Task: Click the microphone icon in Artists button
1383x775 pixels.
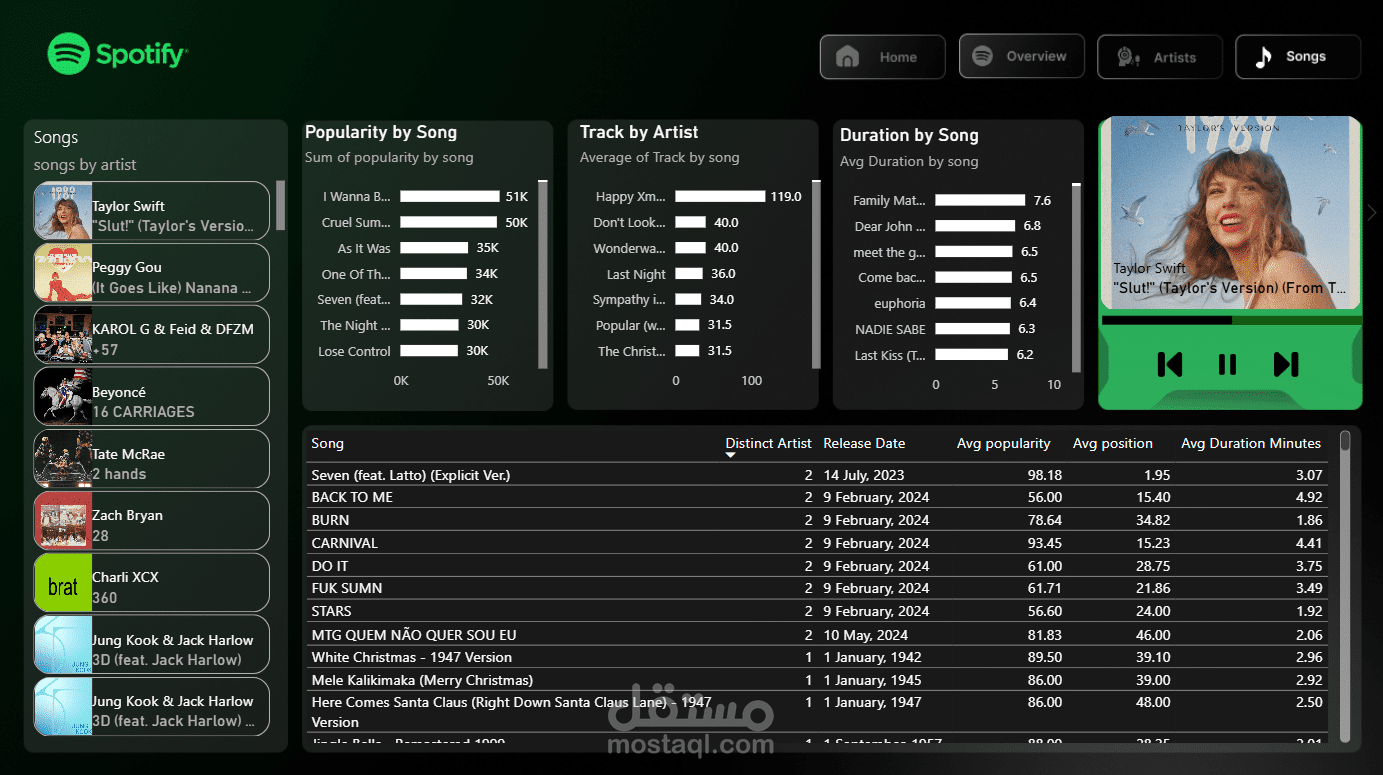Action: point(1128,57)
